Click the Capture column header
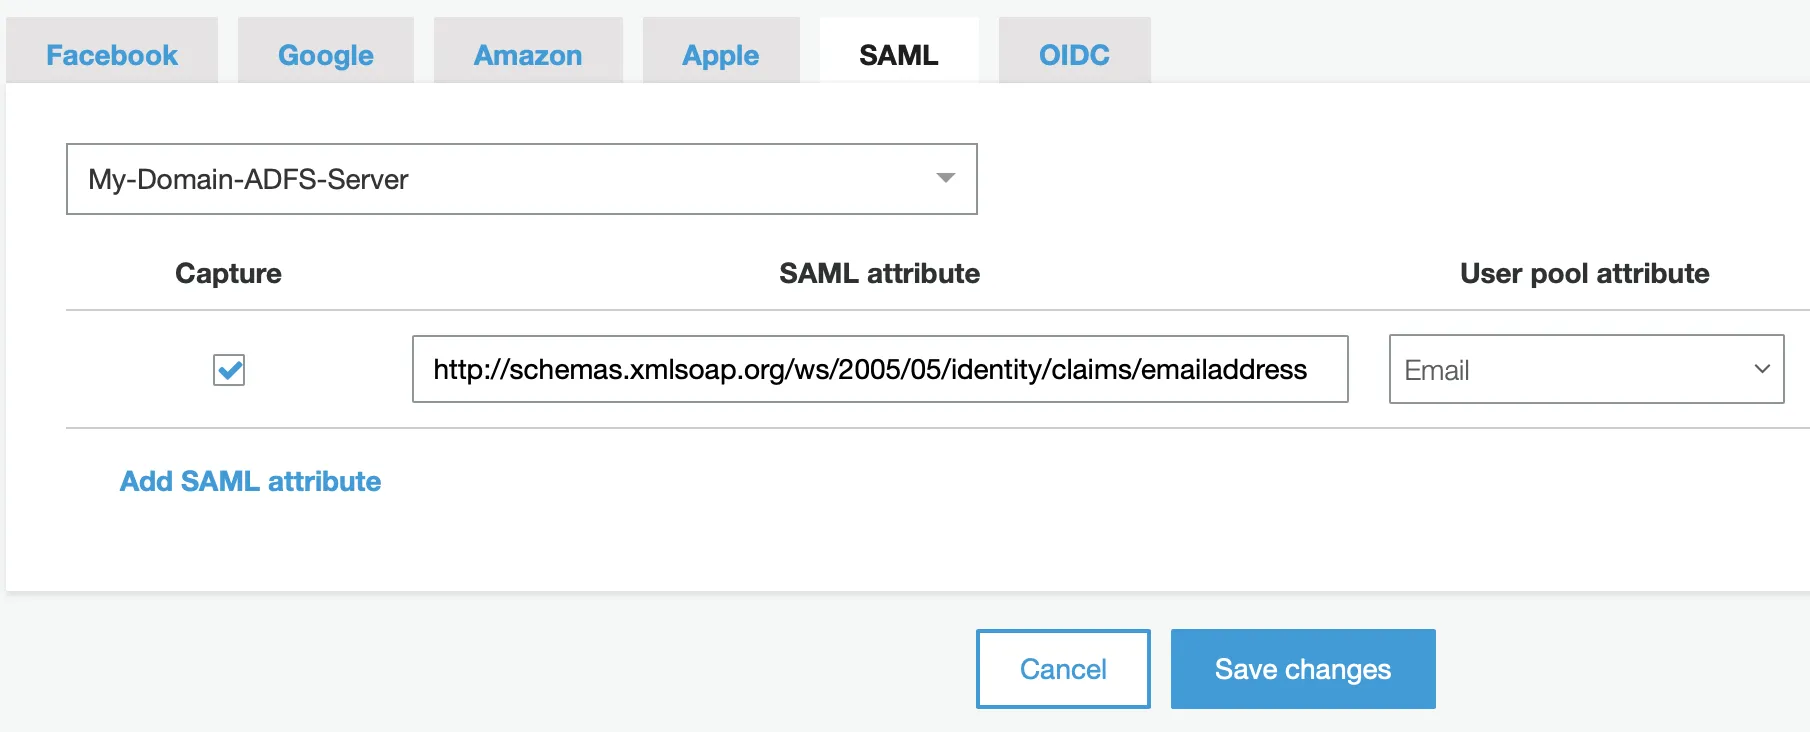 [x=228, y=272]
